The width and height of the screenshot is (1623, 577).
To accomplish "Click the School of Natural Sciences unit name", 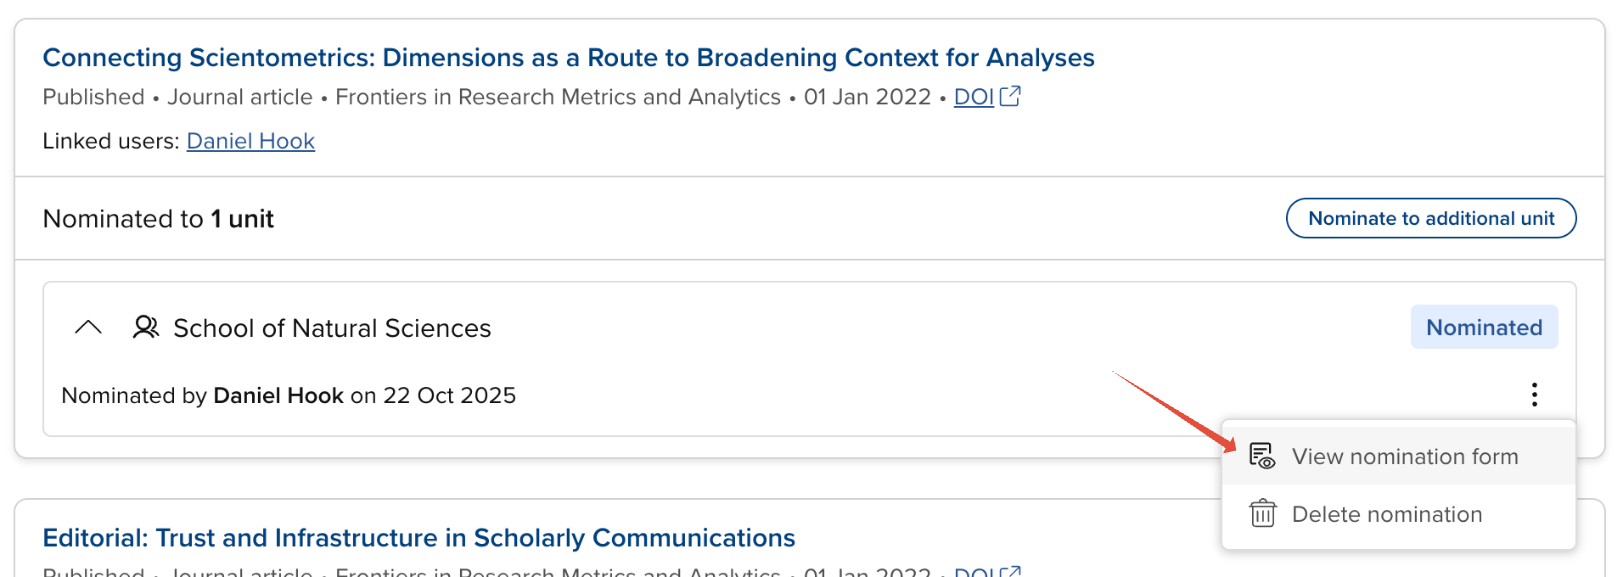I will (332, 328).
